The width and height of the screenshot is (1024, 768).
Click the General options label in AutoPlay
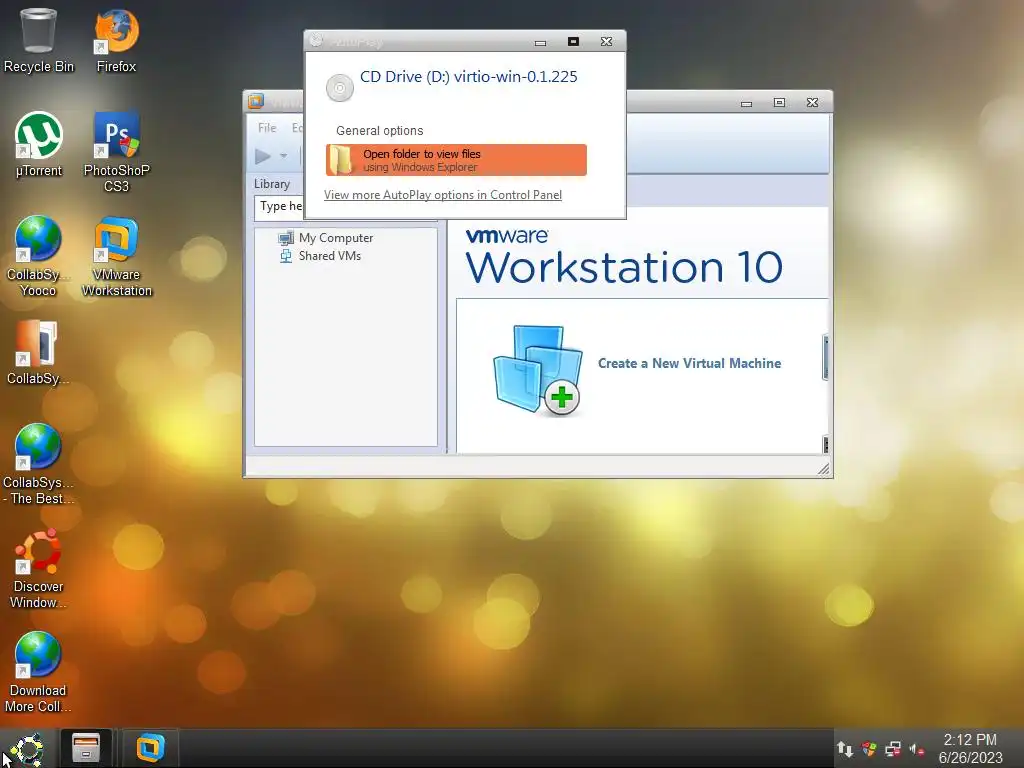379,131
